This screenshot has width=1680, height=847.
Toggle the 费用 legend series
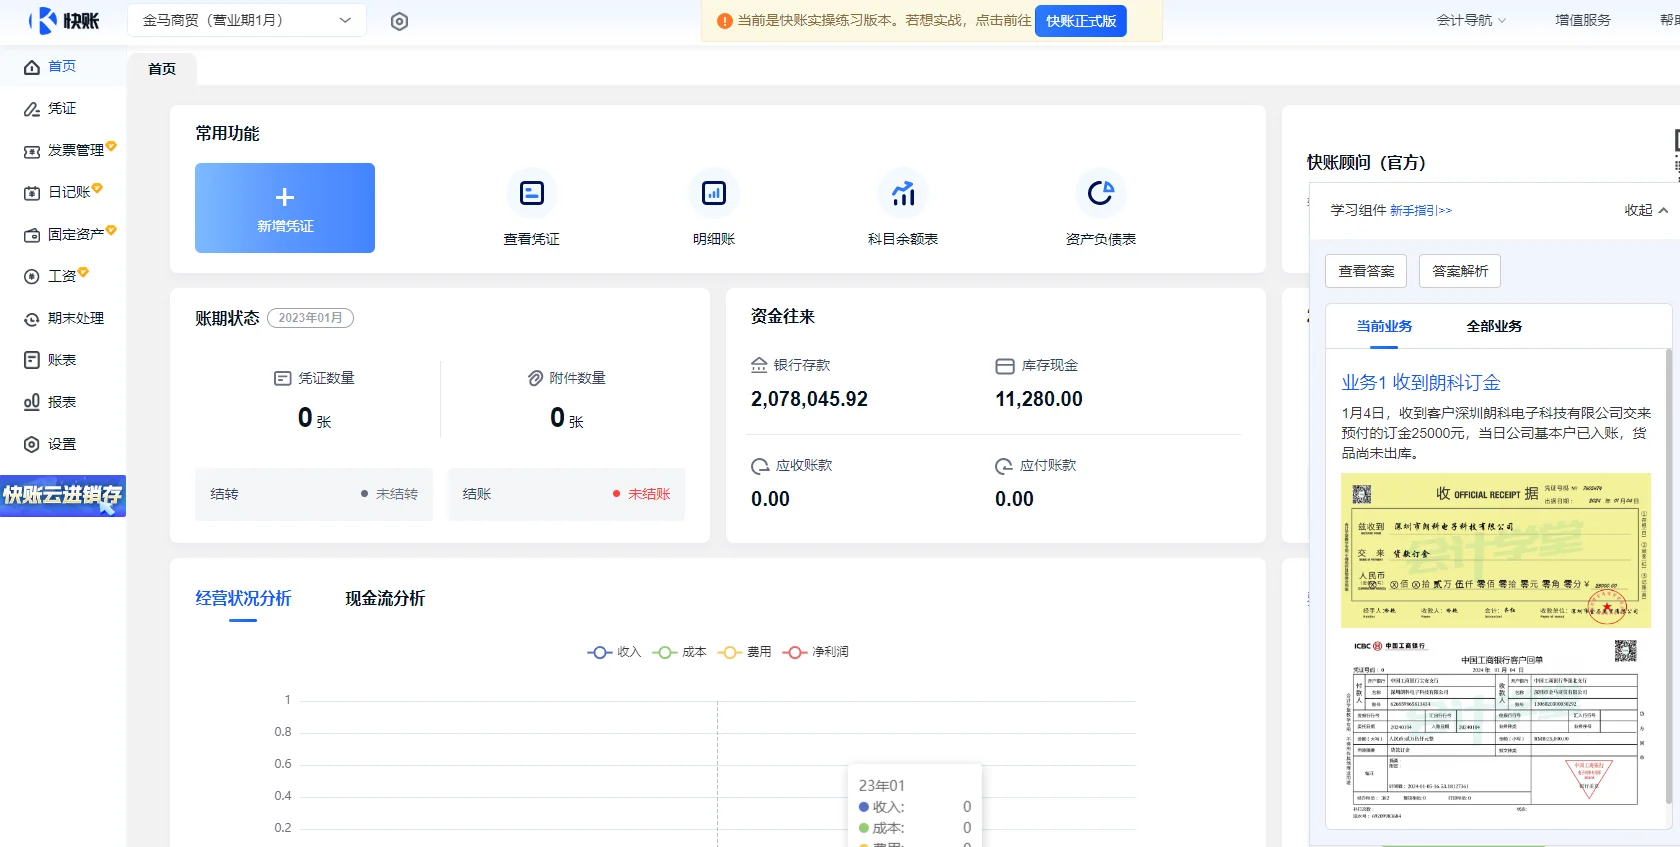[745, 652]
